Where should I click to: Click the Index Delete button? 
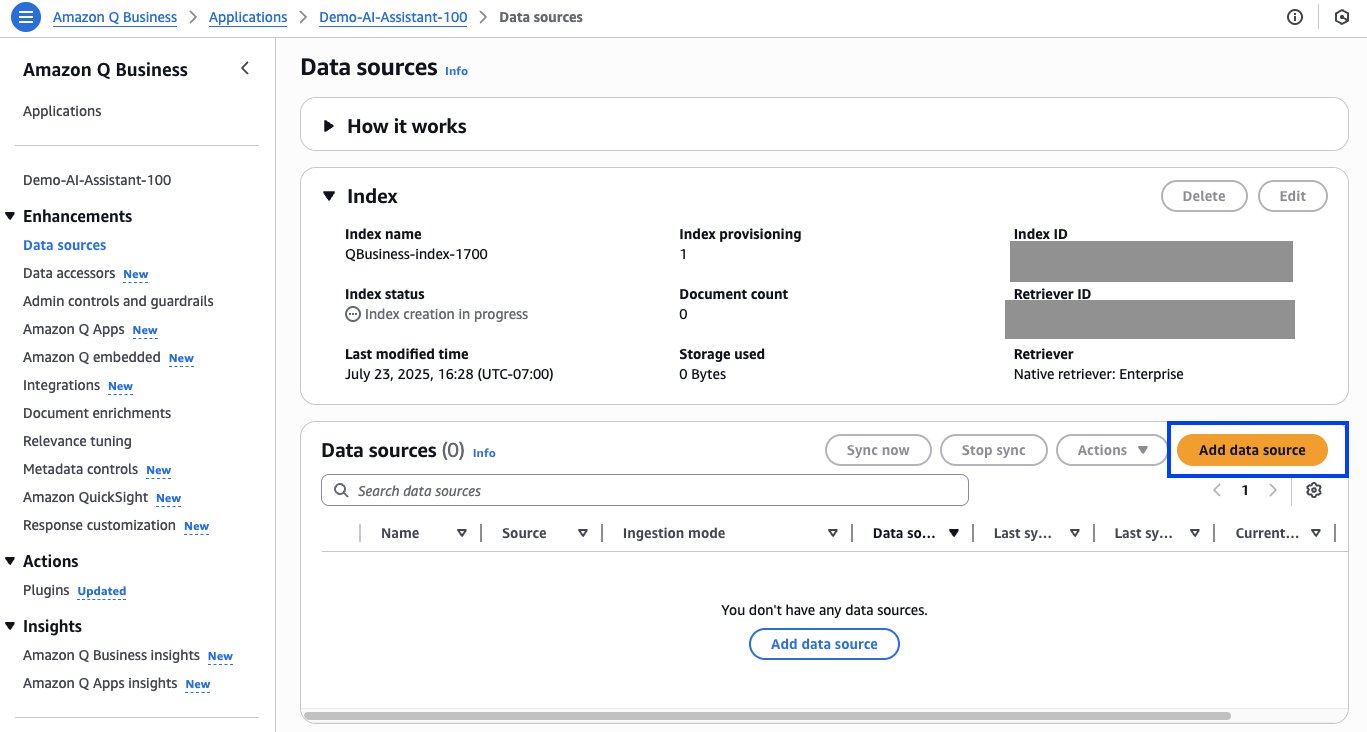pyautogui.click(x=1204, y=196)
